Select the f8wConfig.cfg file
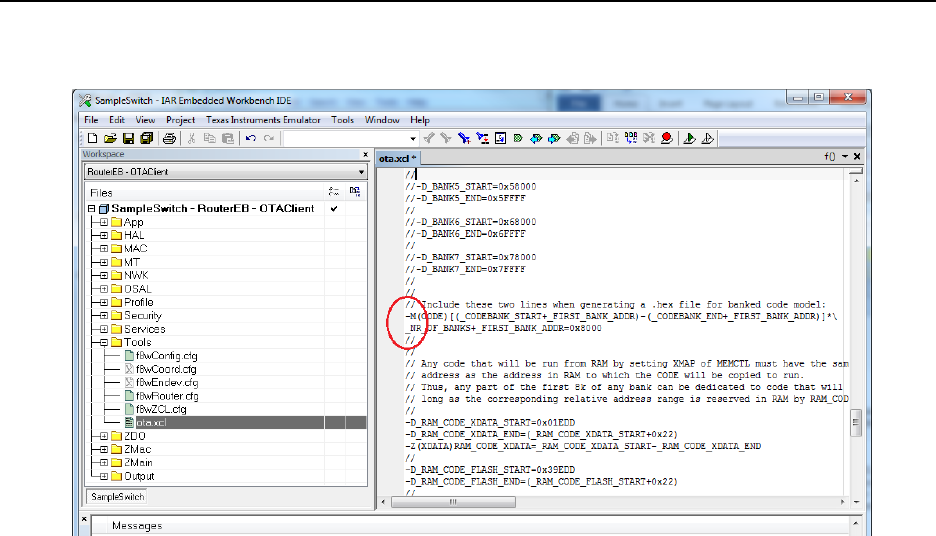The width and height of the screenshot is (936, 536). tap(167, 356)
